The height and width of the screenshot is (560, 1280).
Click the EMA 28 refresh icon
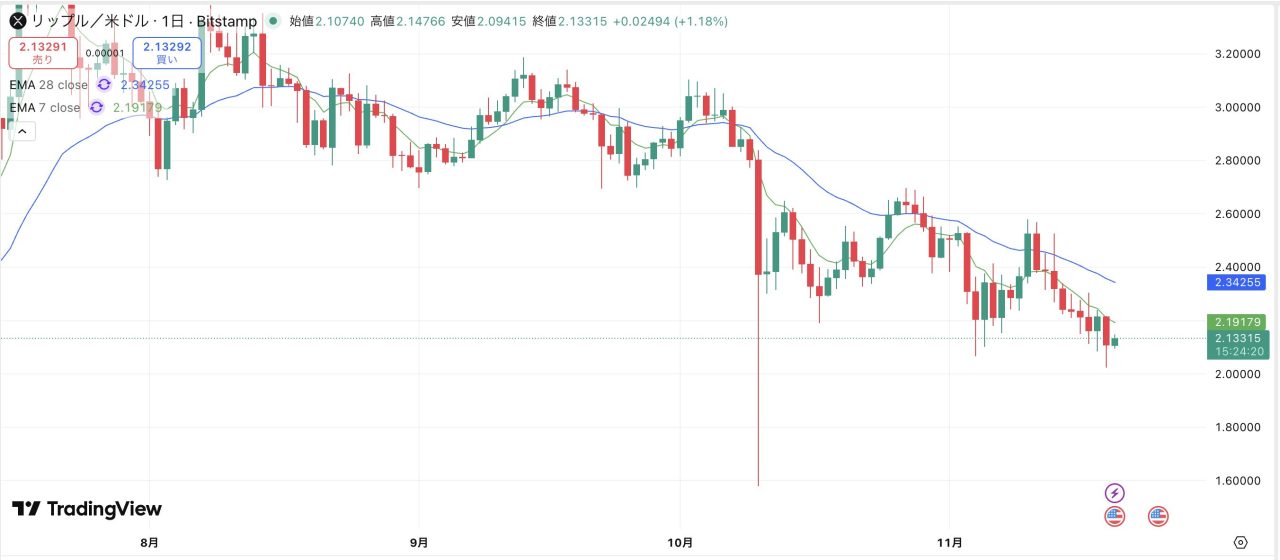pyautogui.click(x=104, y=85)
